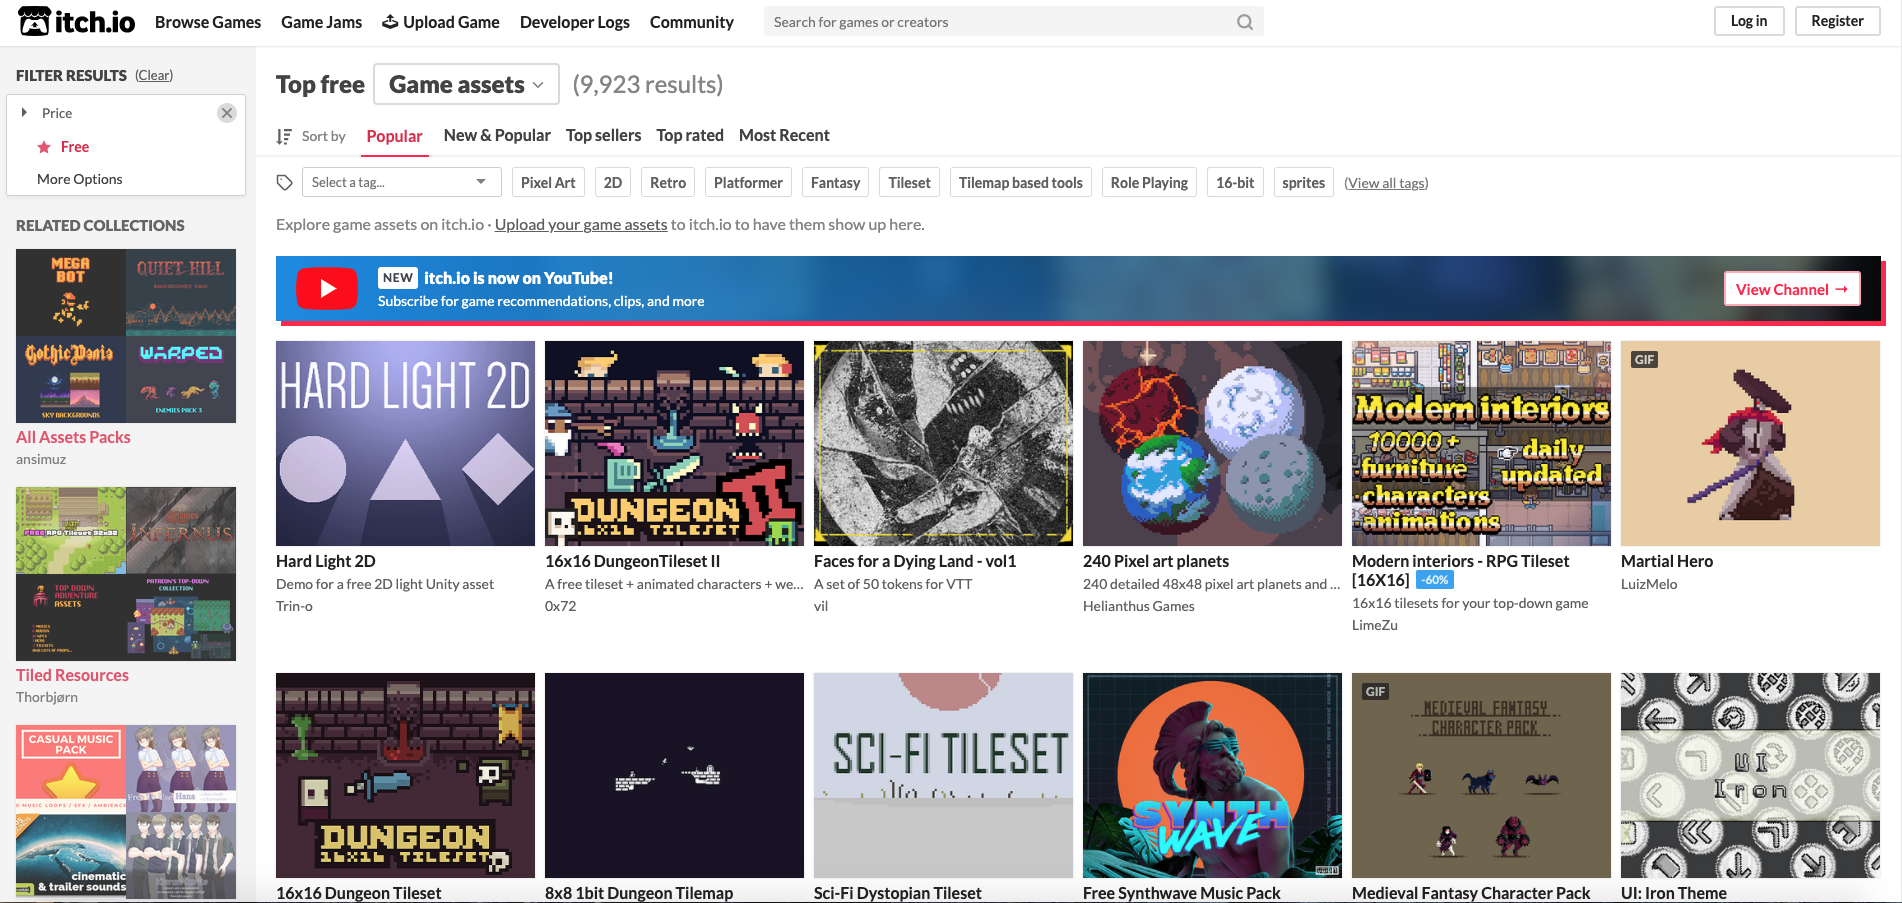Open Community page
The height and width of the screenshot is (903, 1902).
[692, 22]
